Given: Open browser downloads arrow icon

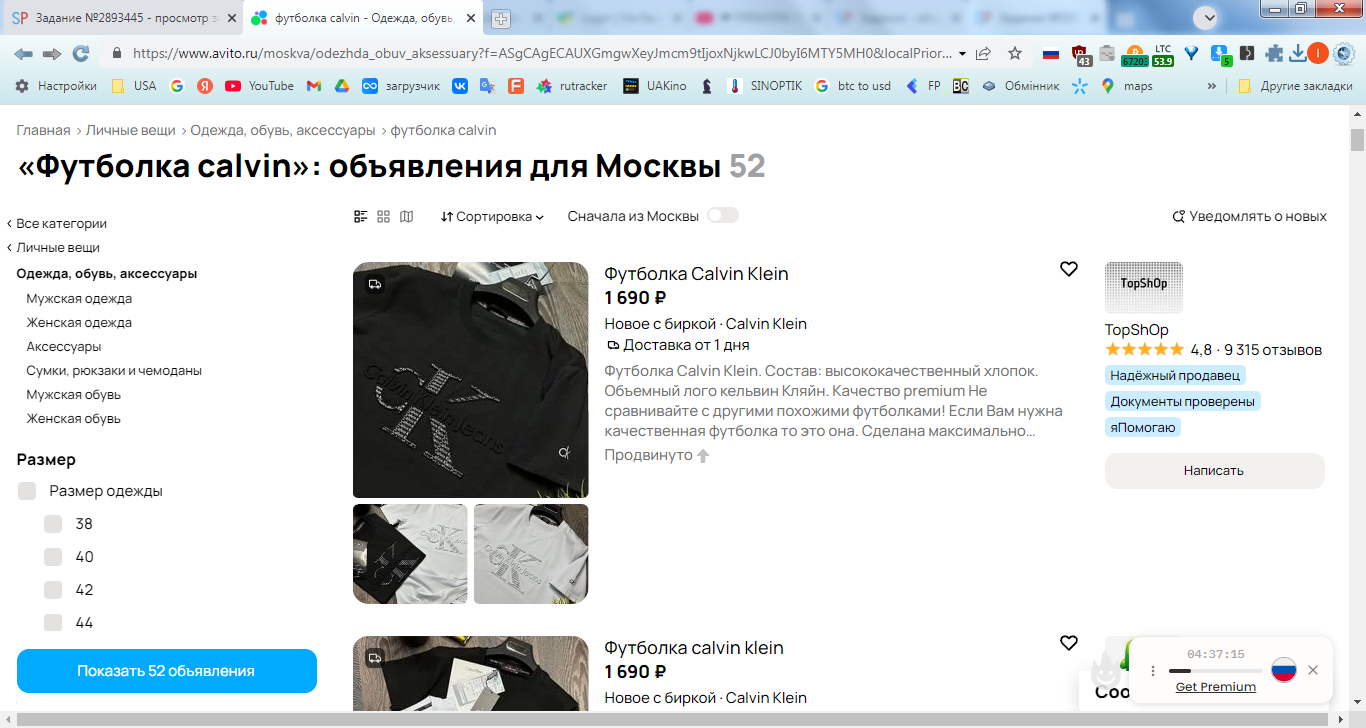Looking at the screenshot, I should [x=1297, y=54].
